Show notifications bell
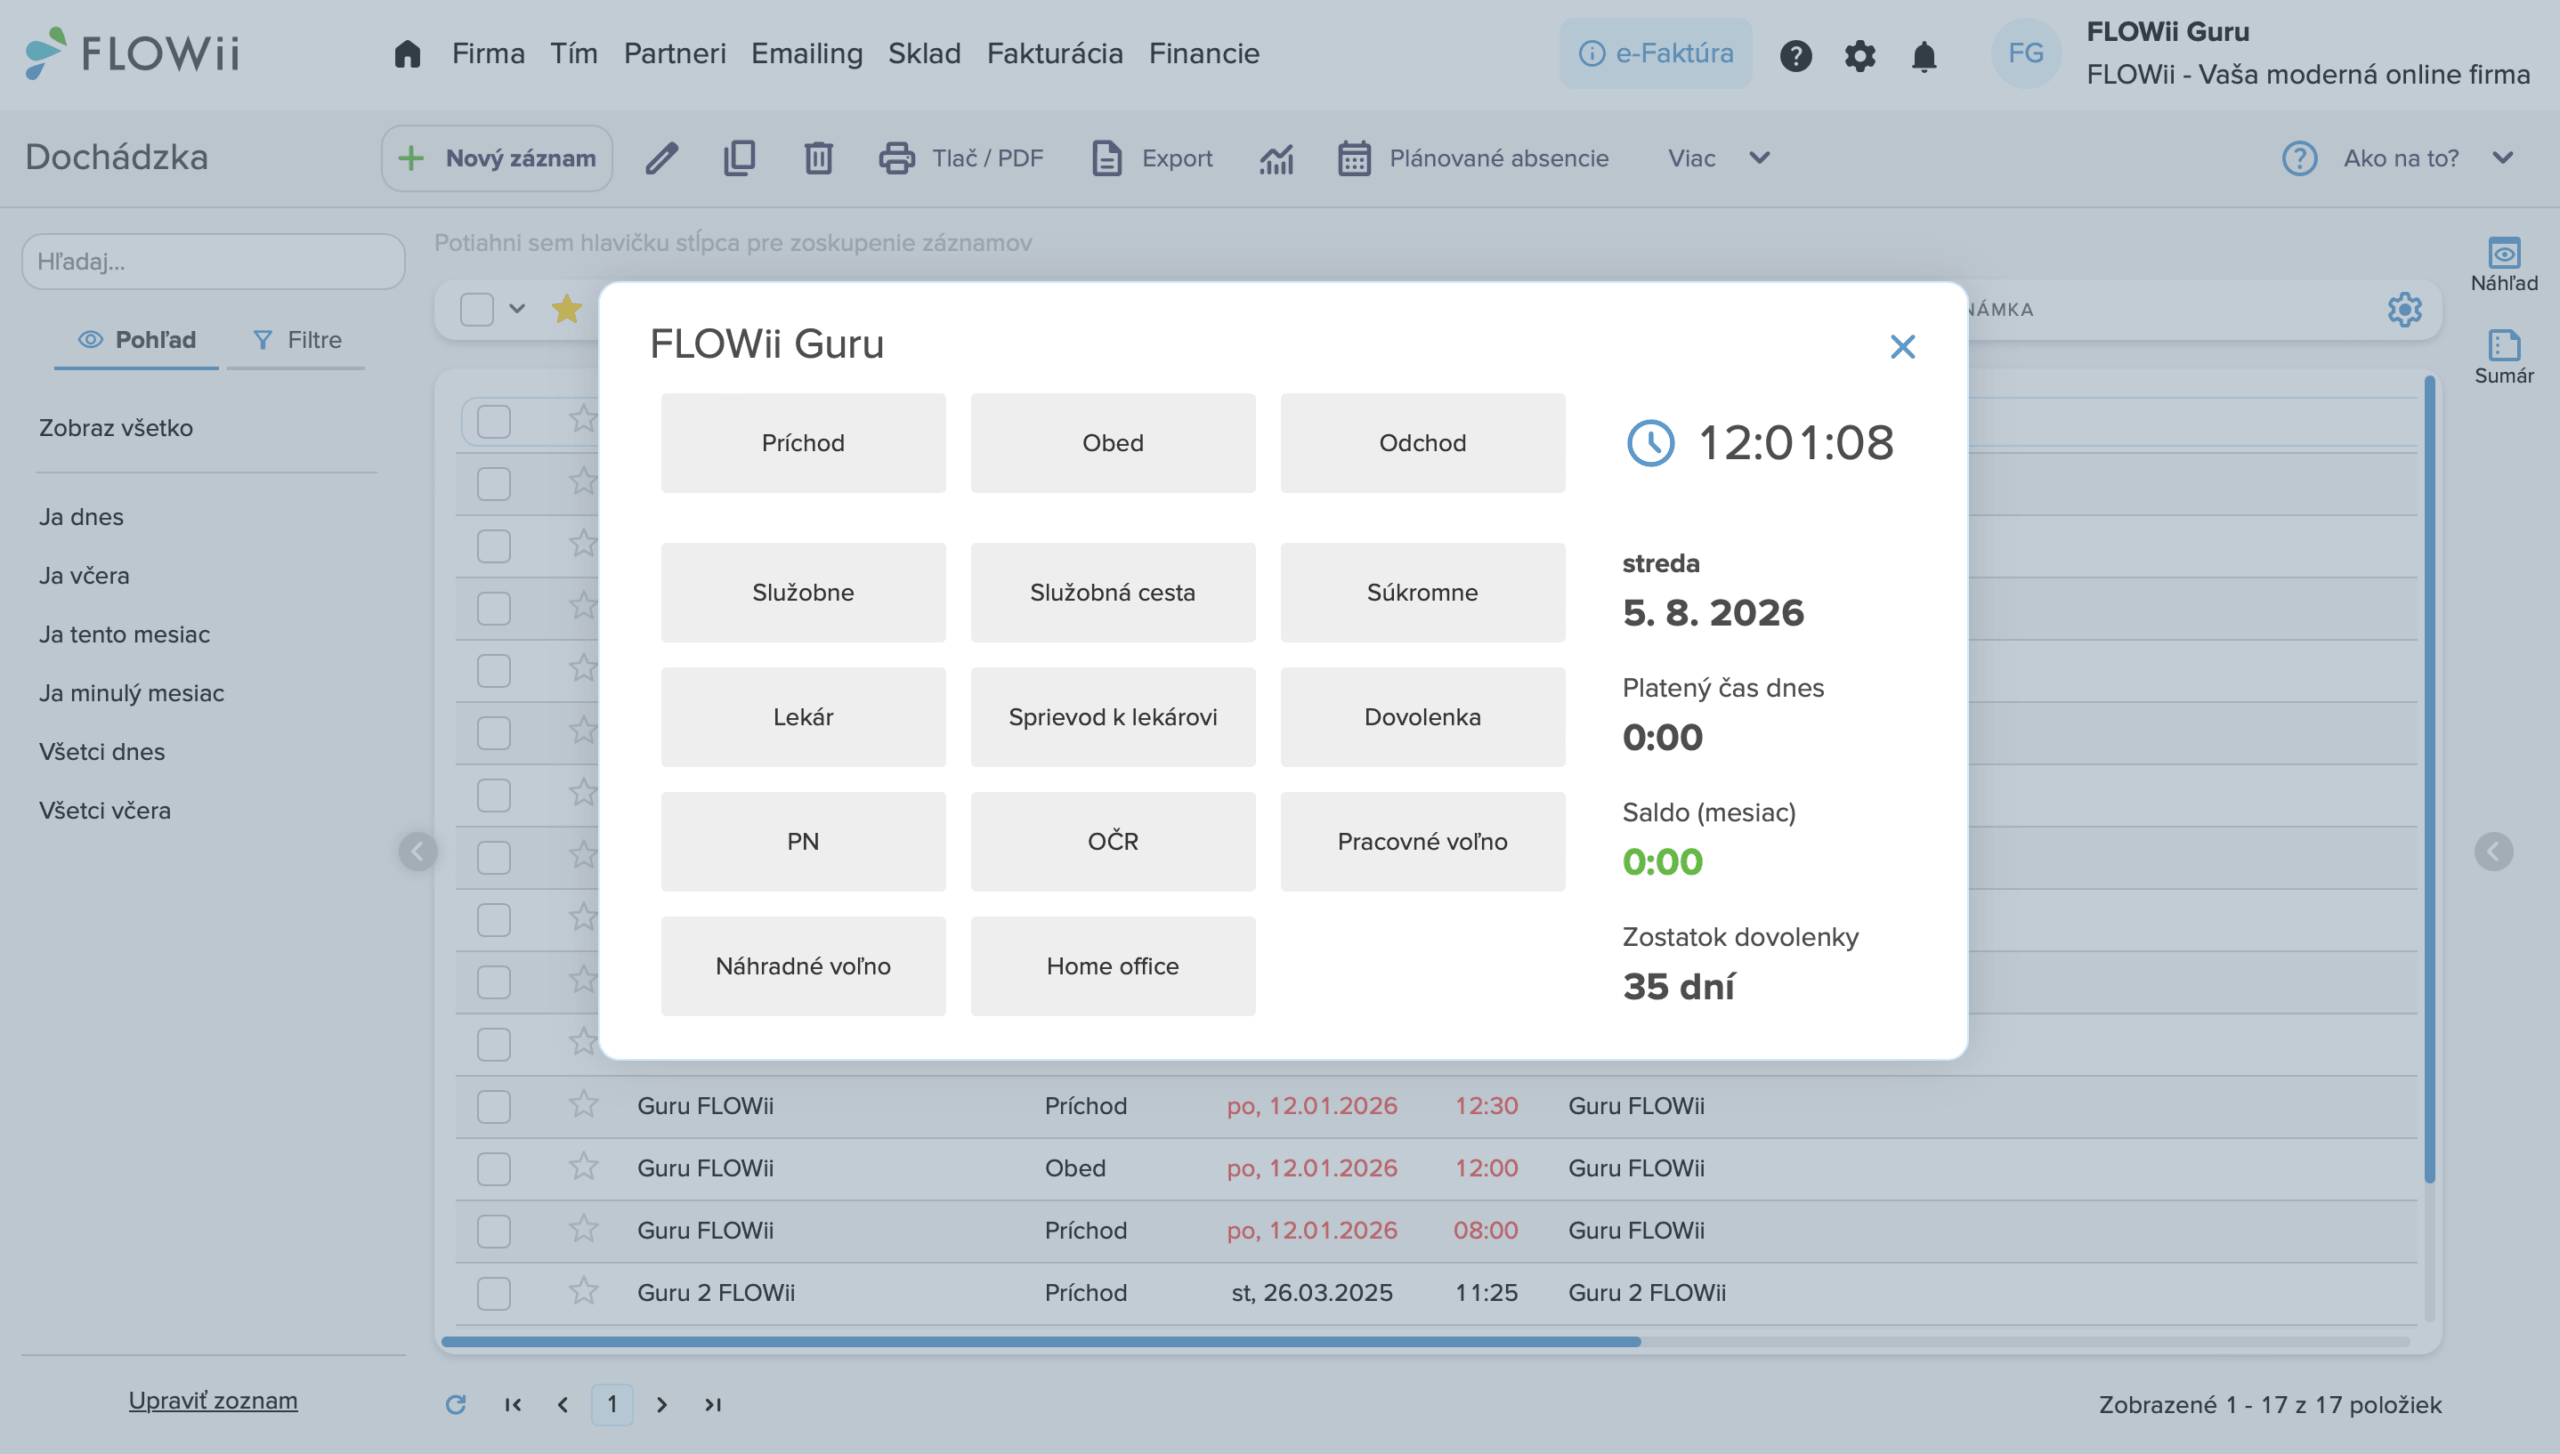This screenshot has height=1454, width=2560. 1923,55
